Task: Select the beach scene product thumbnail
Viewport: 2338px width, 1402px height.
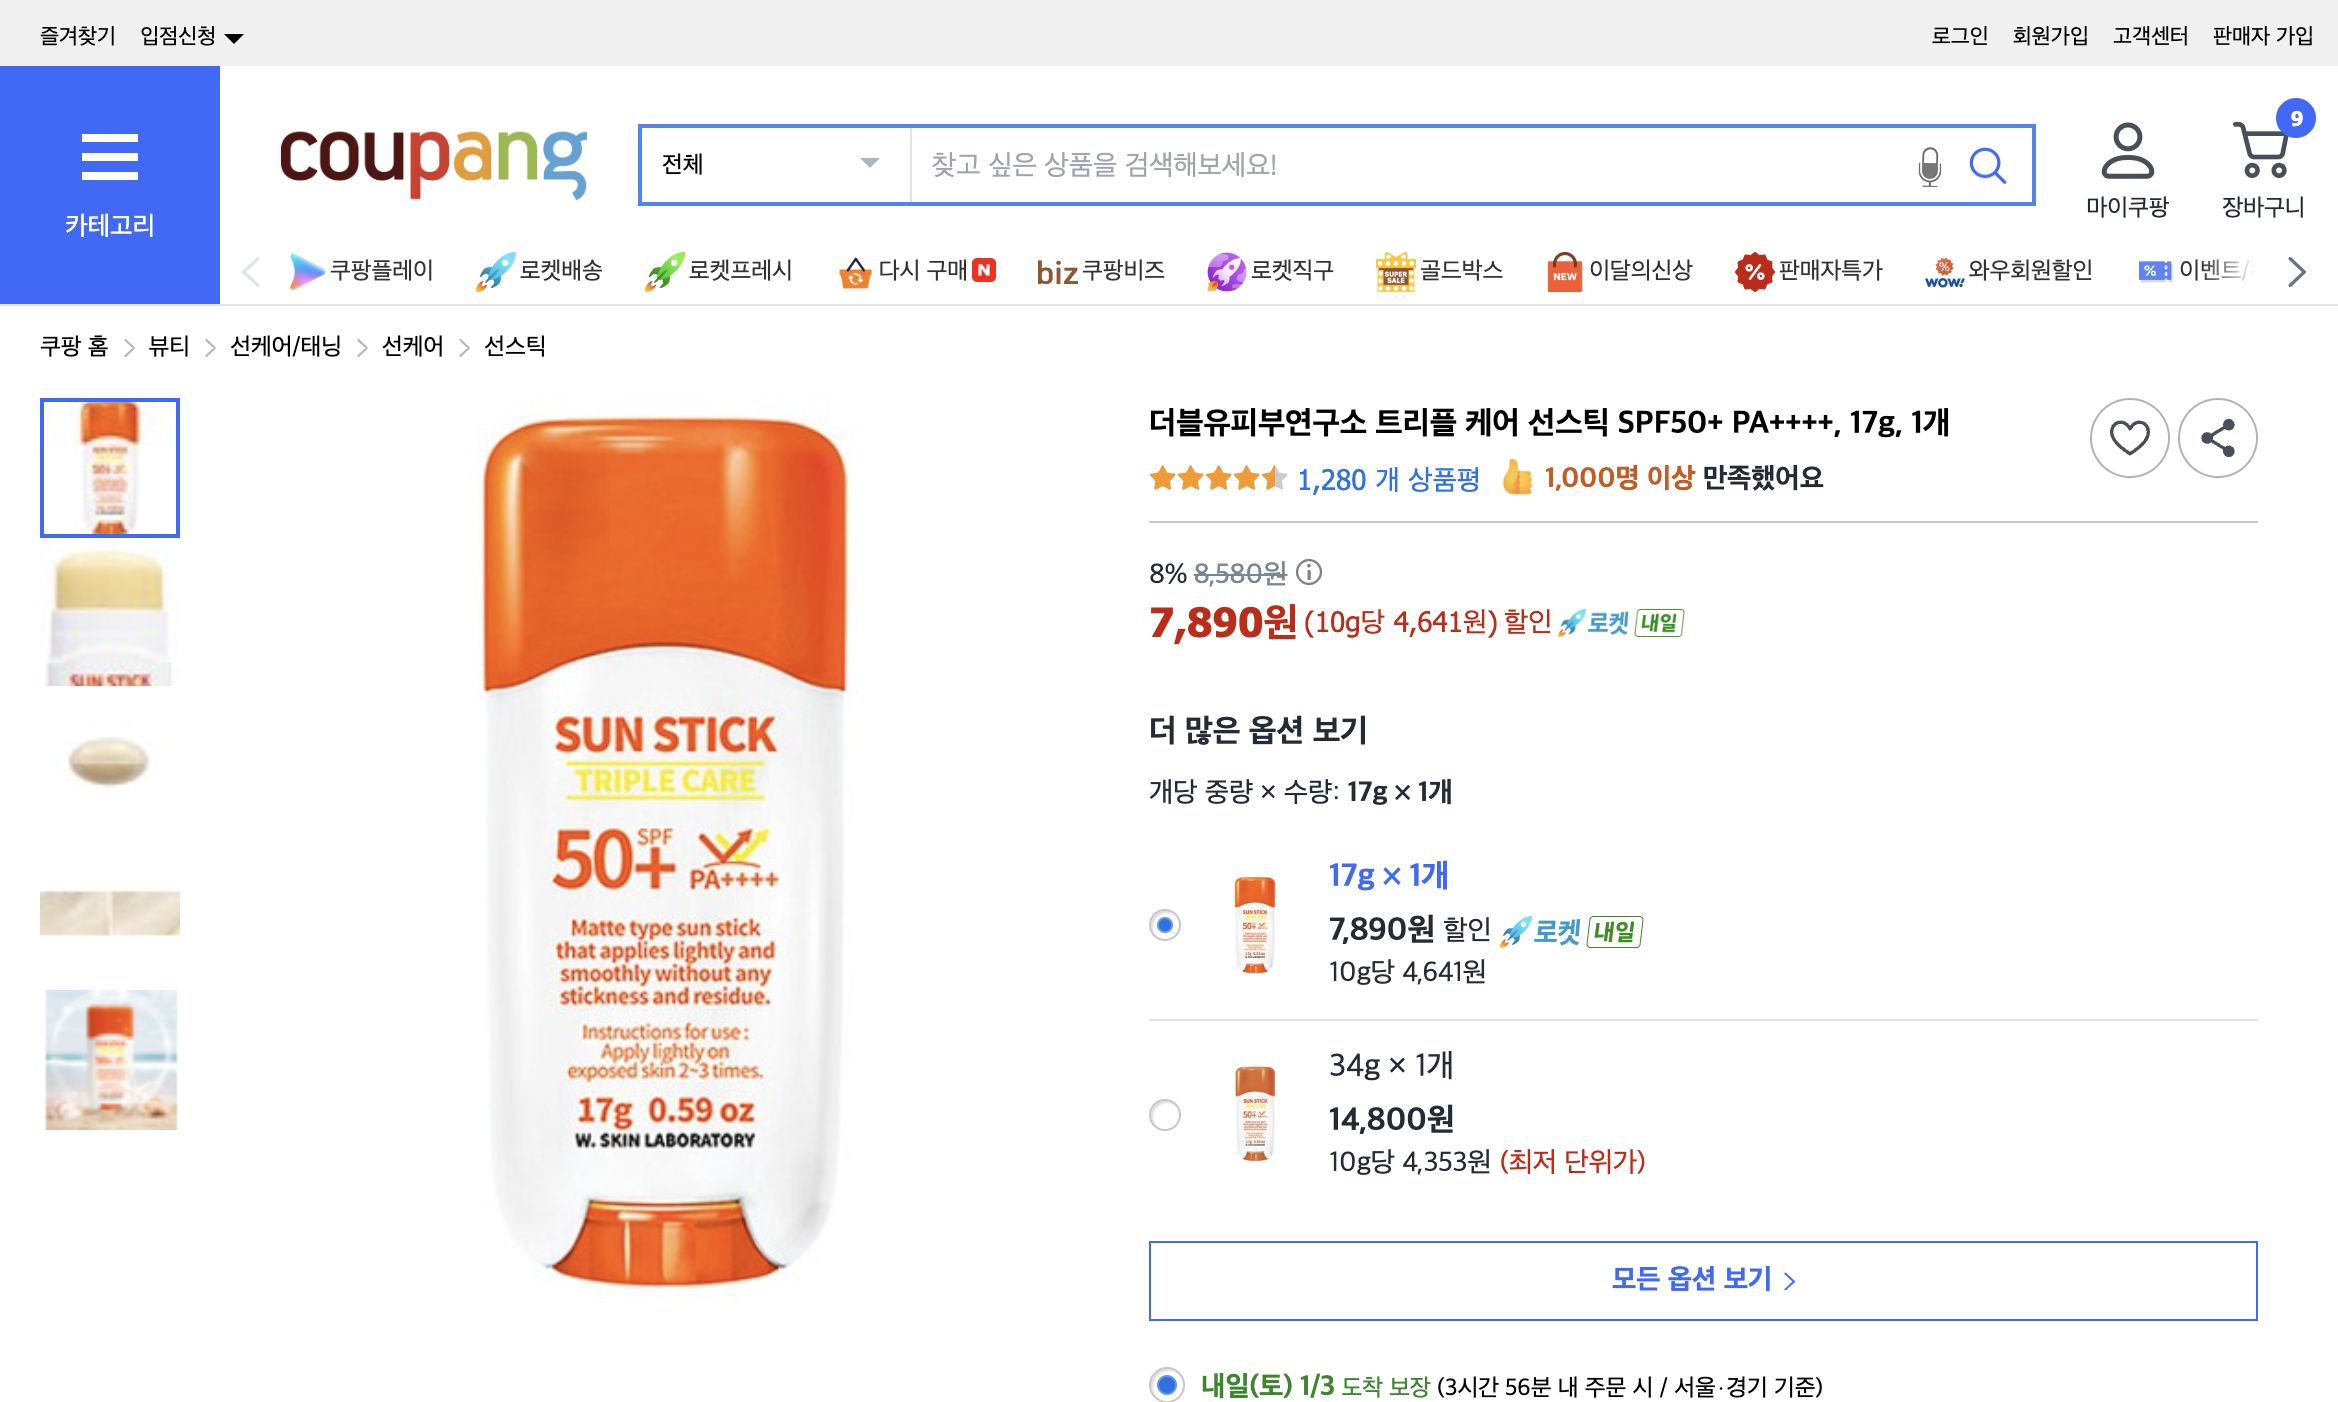Action: pos(109,1060)
